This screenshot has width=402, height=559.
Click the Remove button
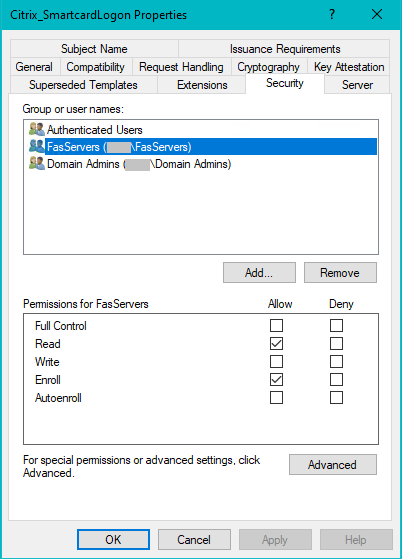(340, 273)
